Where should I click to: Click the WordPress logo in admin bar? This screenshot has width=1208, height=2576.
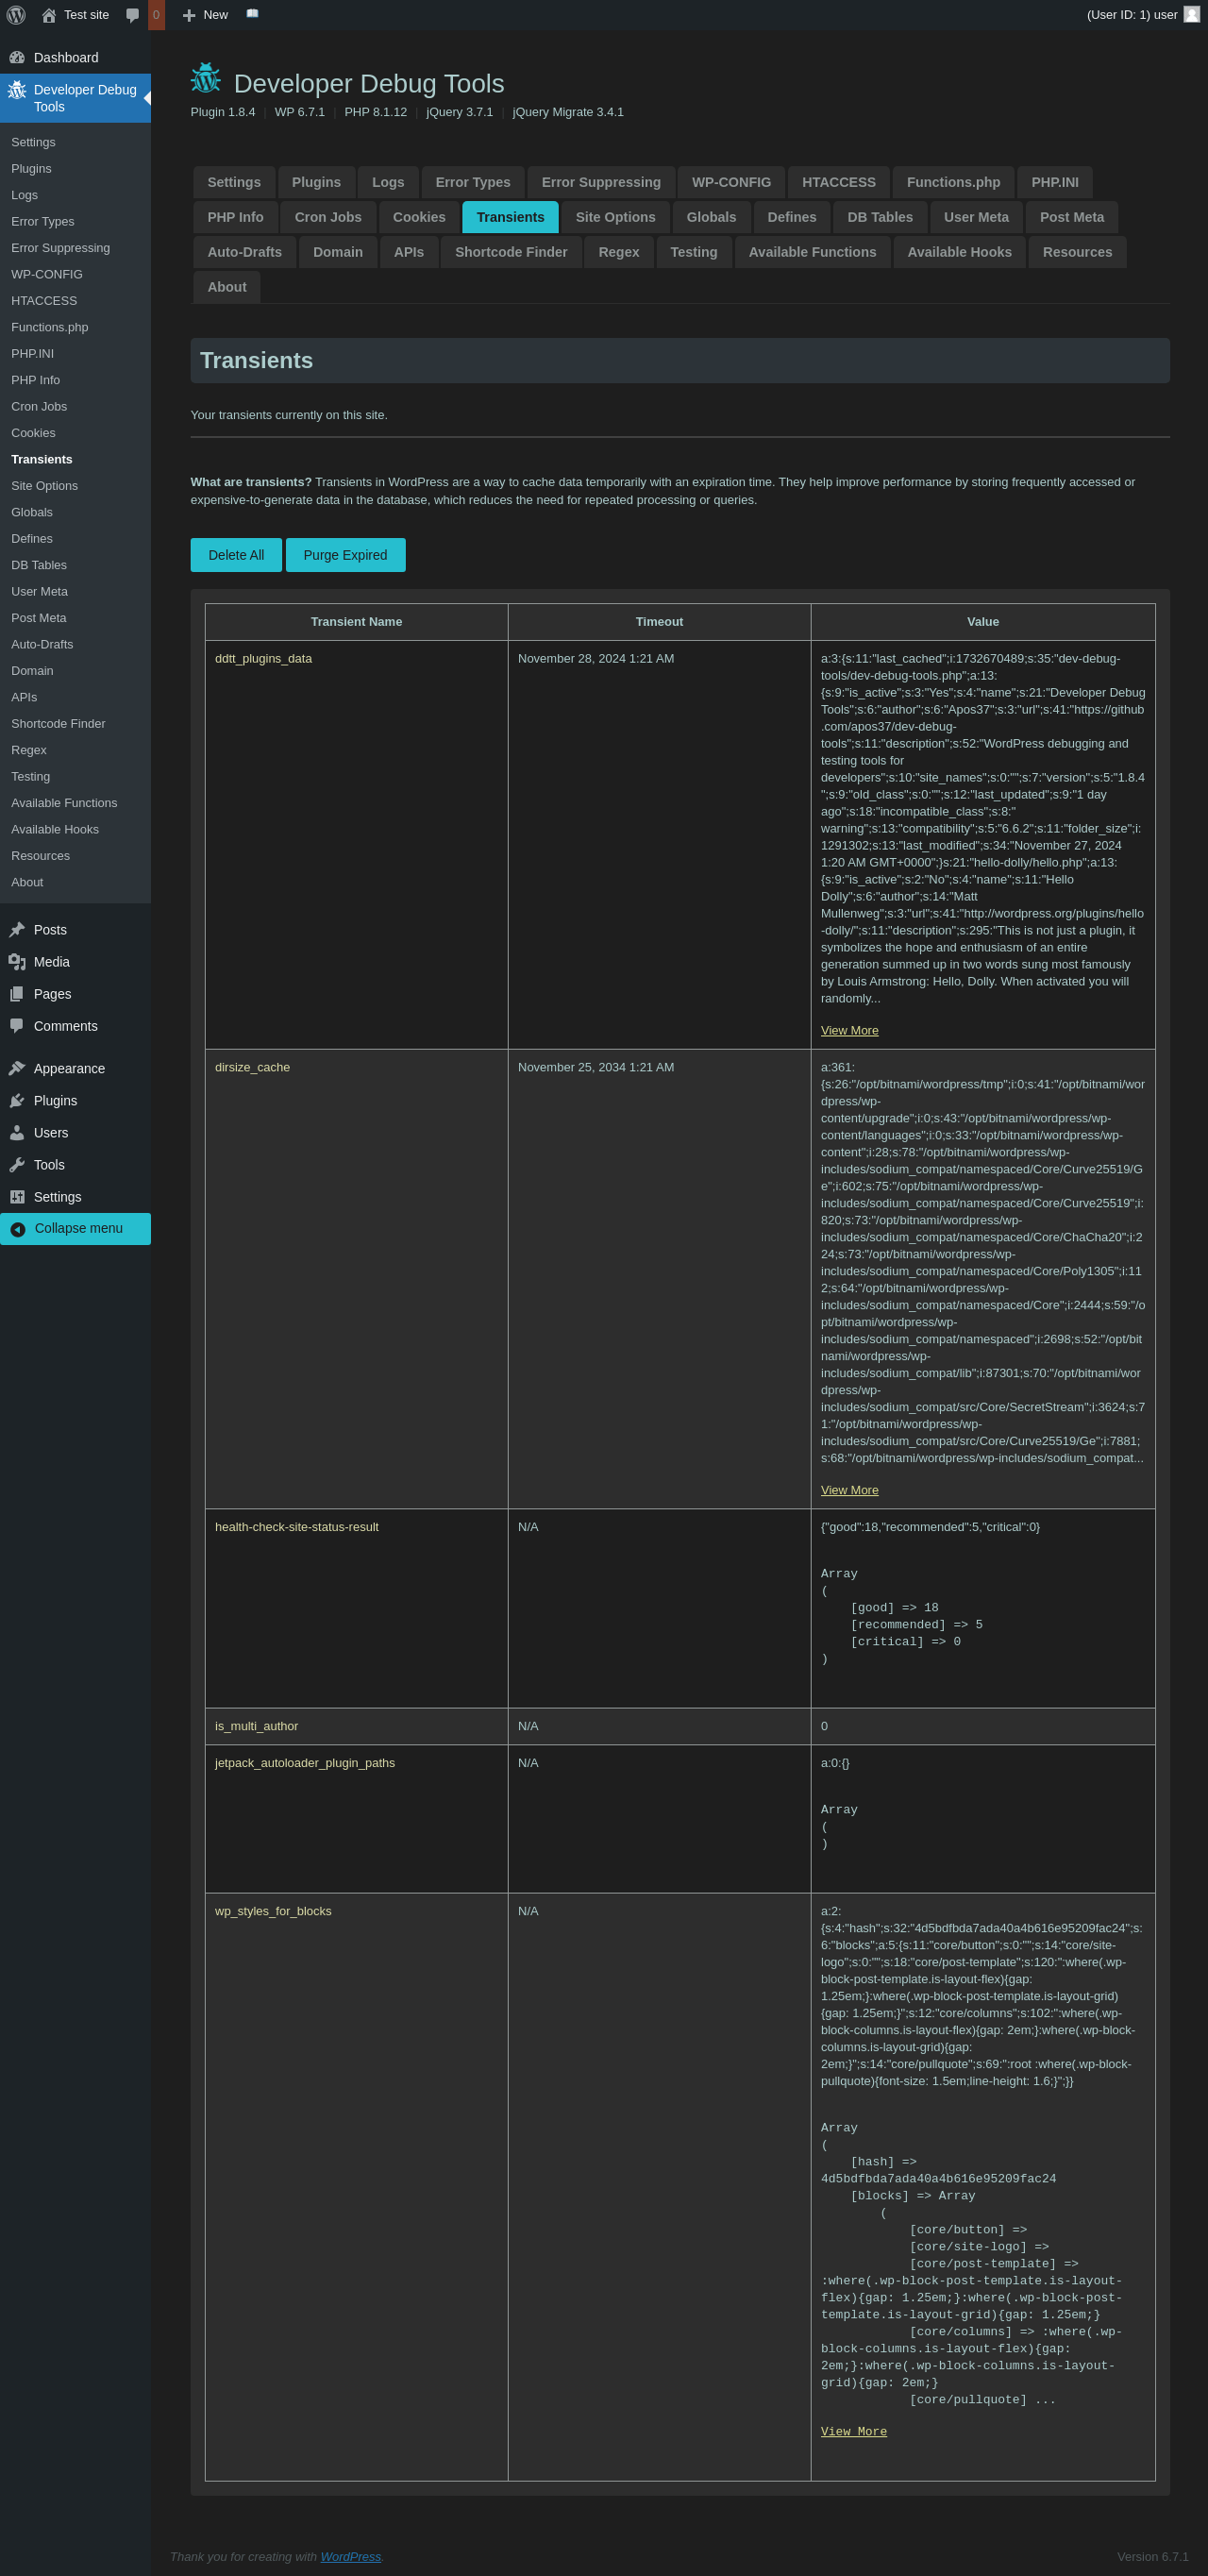16,15
